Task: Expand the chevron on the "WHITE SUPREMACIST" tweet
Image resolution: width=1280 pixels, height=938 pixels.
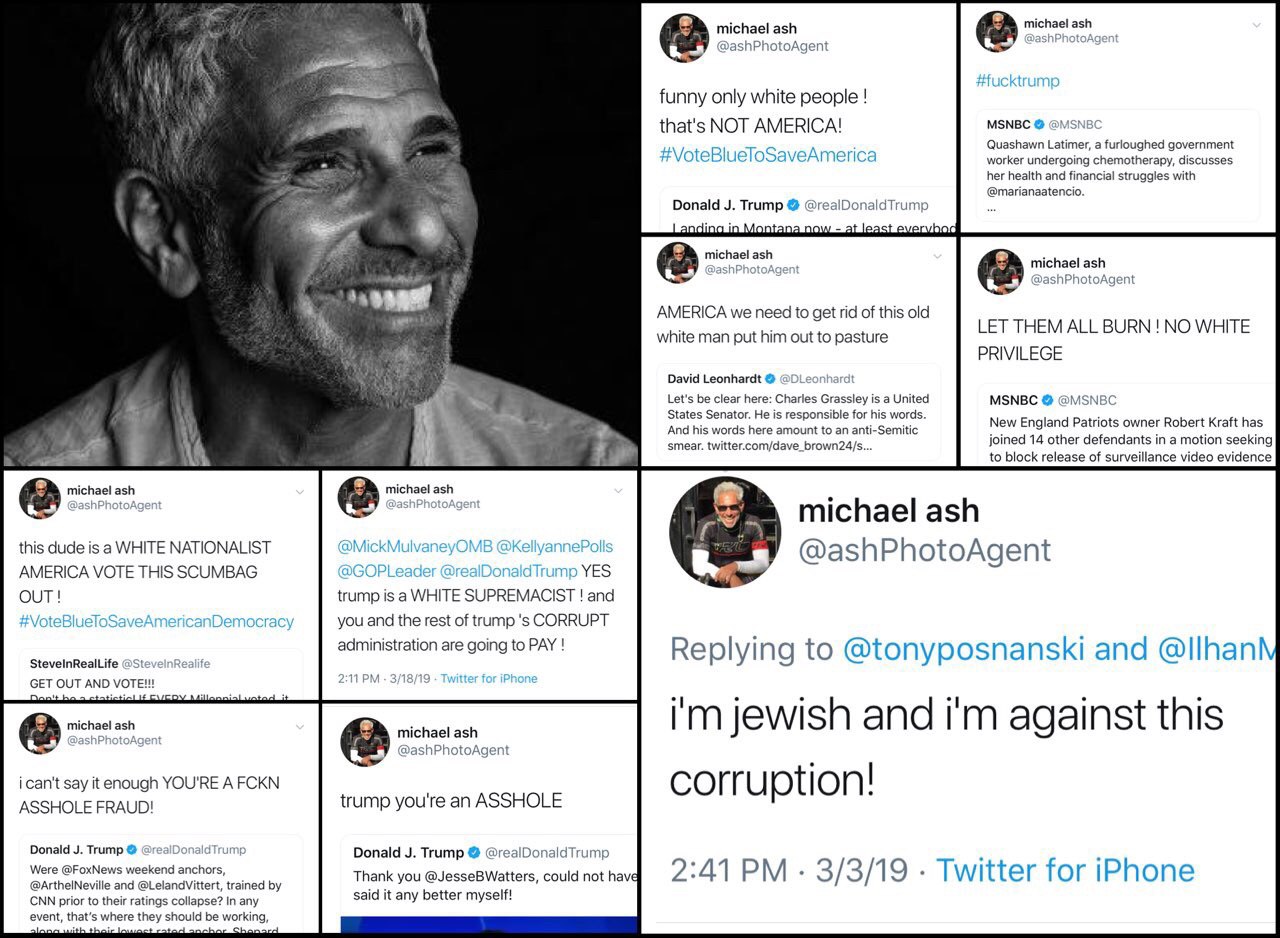Action: pyautogui.click(x=618, y=491)
